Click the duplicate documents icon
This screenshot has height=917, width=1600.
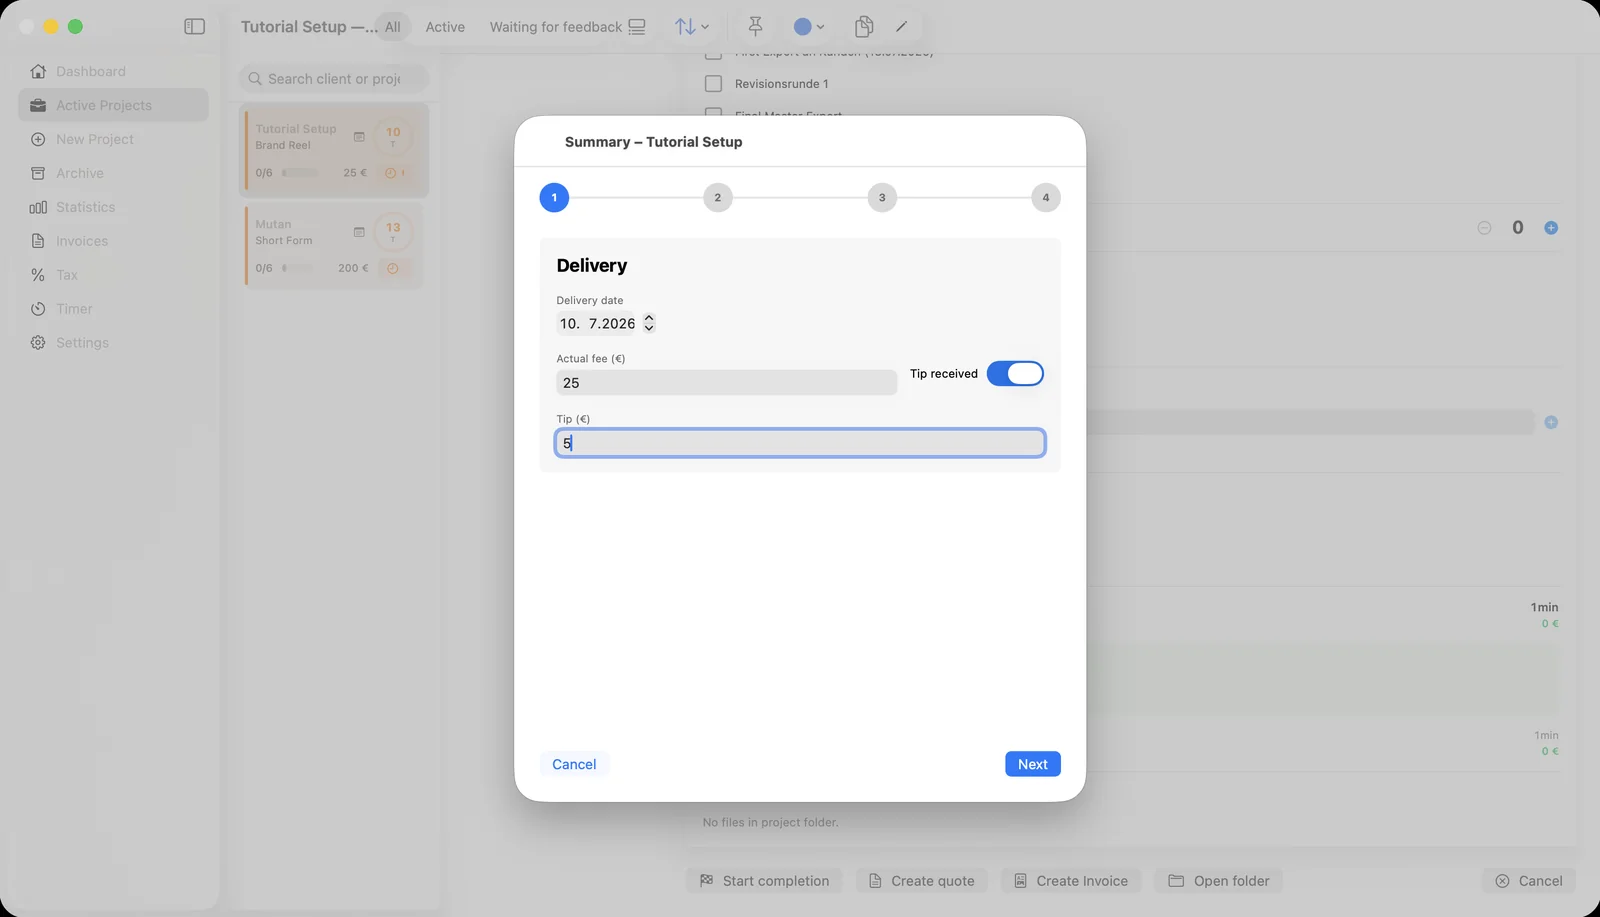pyautogui.click(x=864, y=27)
